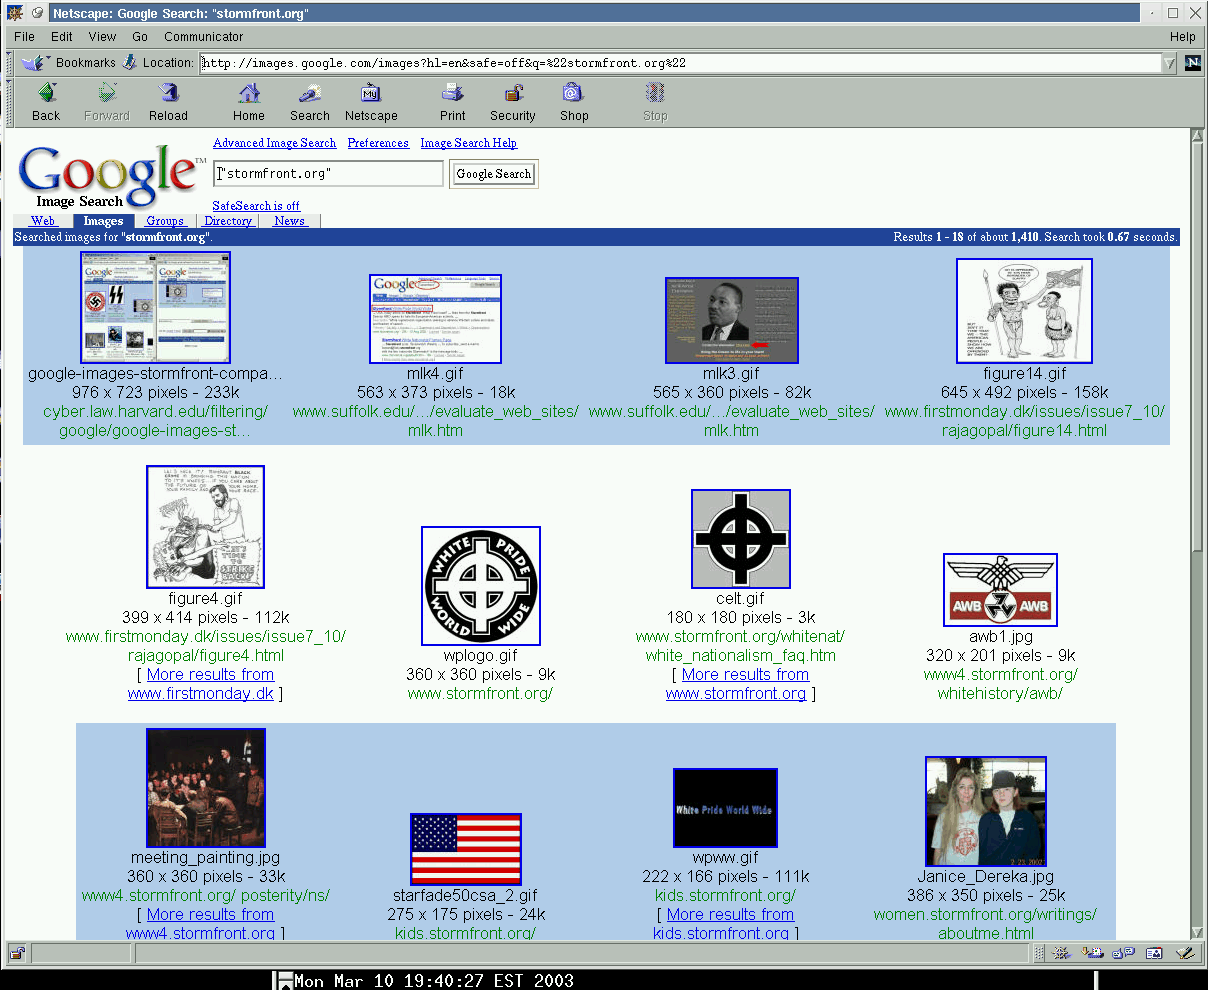Open the Preferences link

378,143
